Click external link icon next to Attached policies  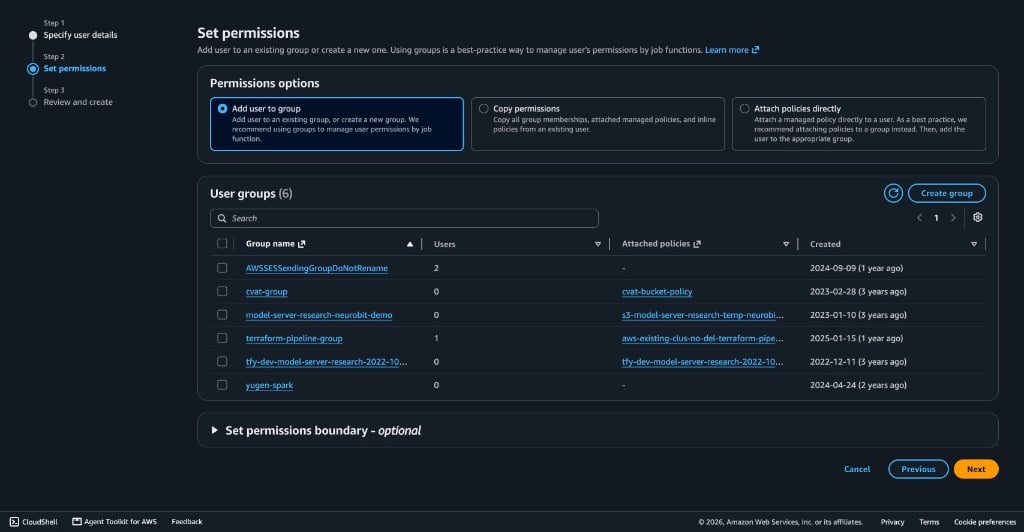[x=697, y=244]
